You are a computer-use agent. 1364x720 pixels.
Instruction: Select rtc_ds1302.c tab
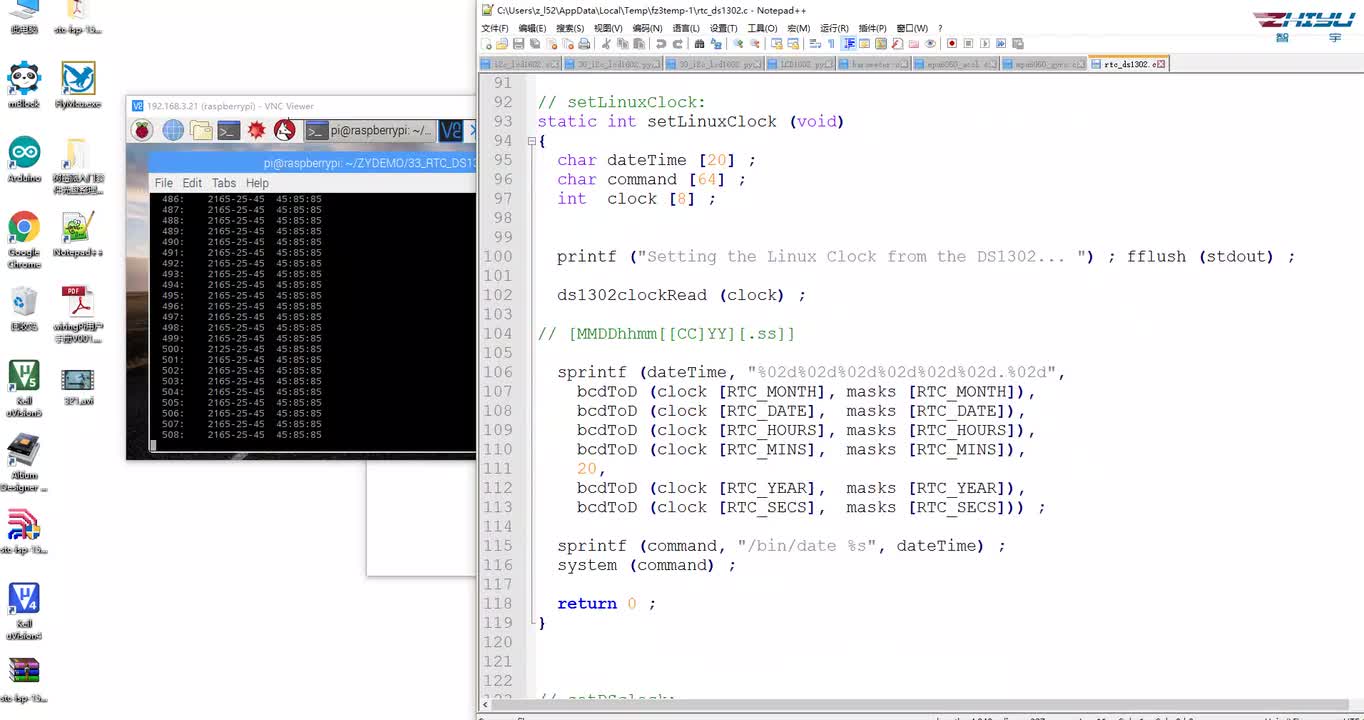pyautogui.click(x=1126, y=64)
